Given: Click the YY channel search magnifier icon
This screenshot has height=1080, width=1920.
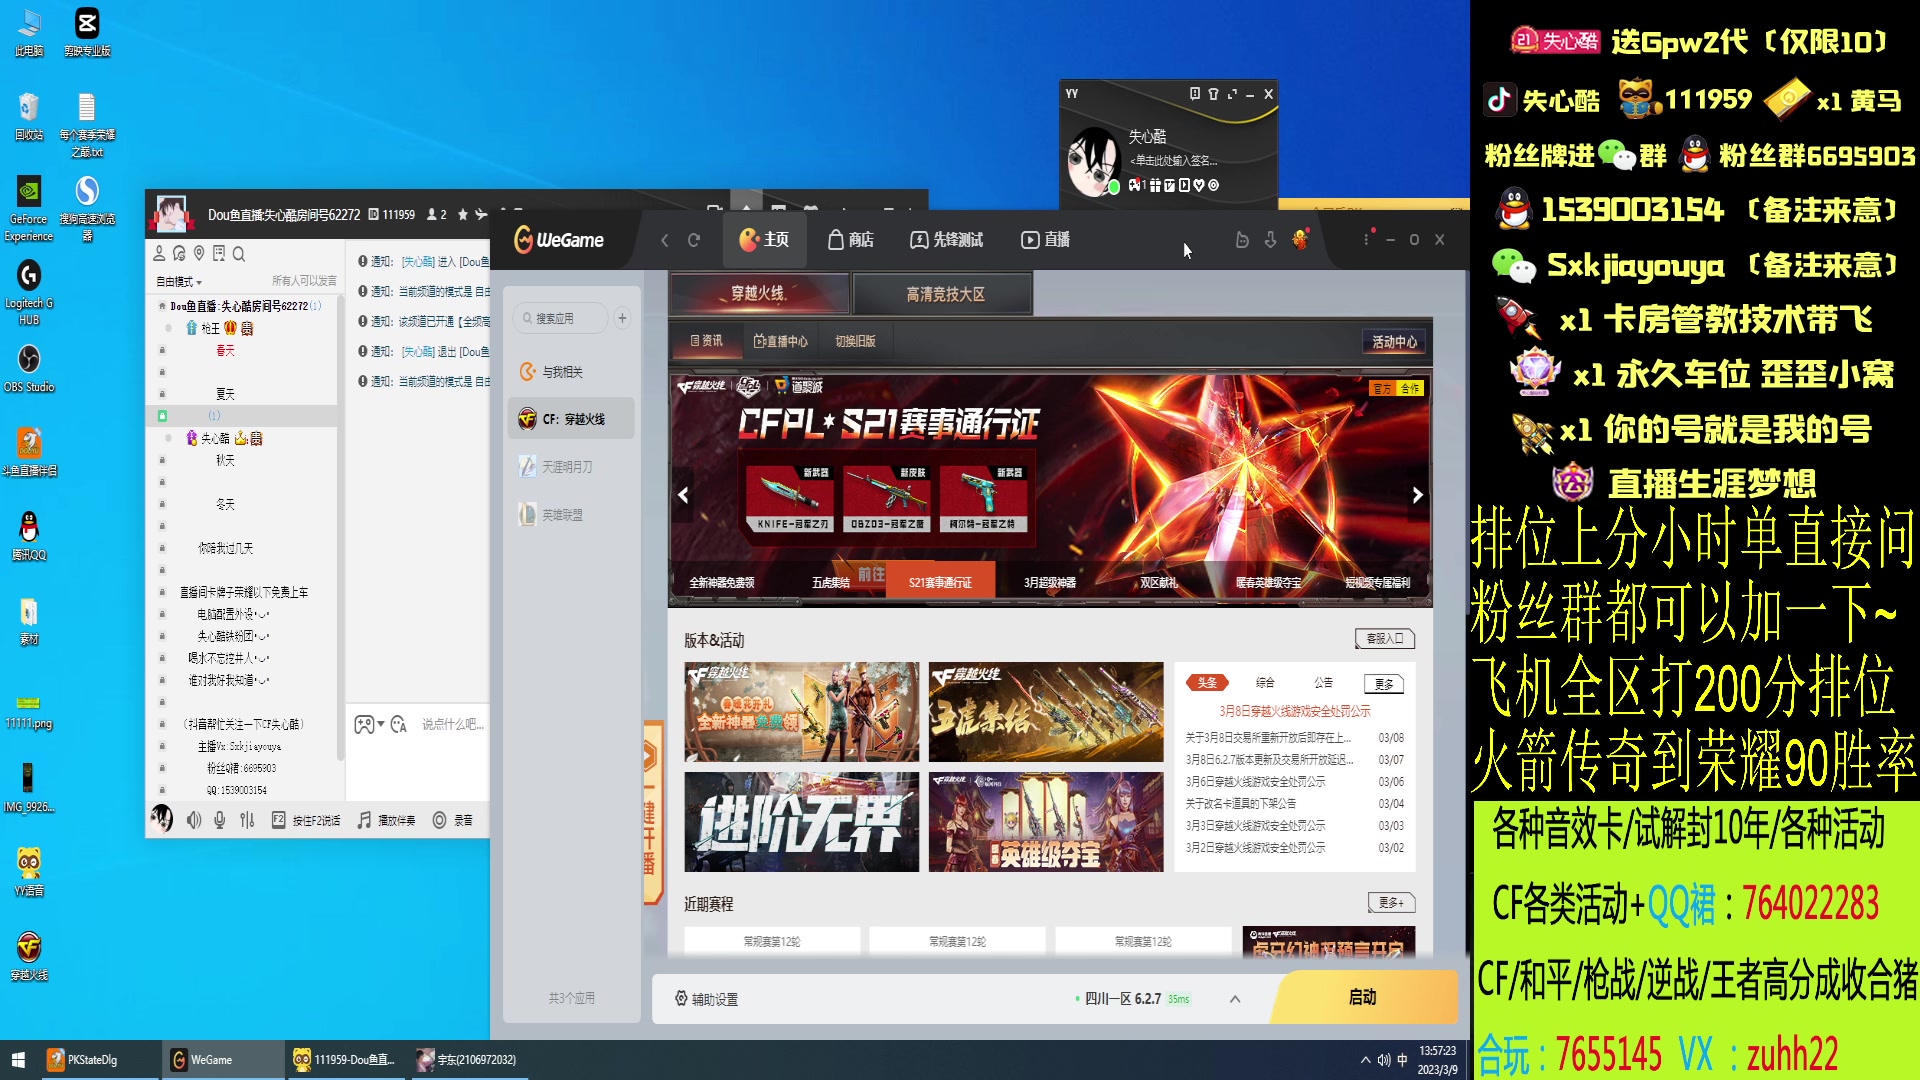Looking at the screenshot, I should pyautogui.click(x=239, y=254).
